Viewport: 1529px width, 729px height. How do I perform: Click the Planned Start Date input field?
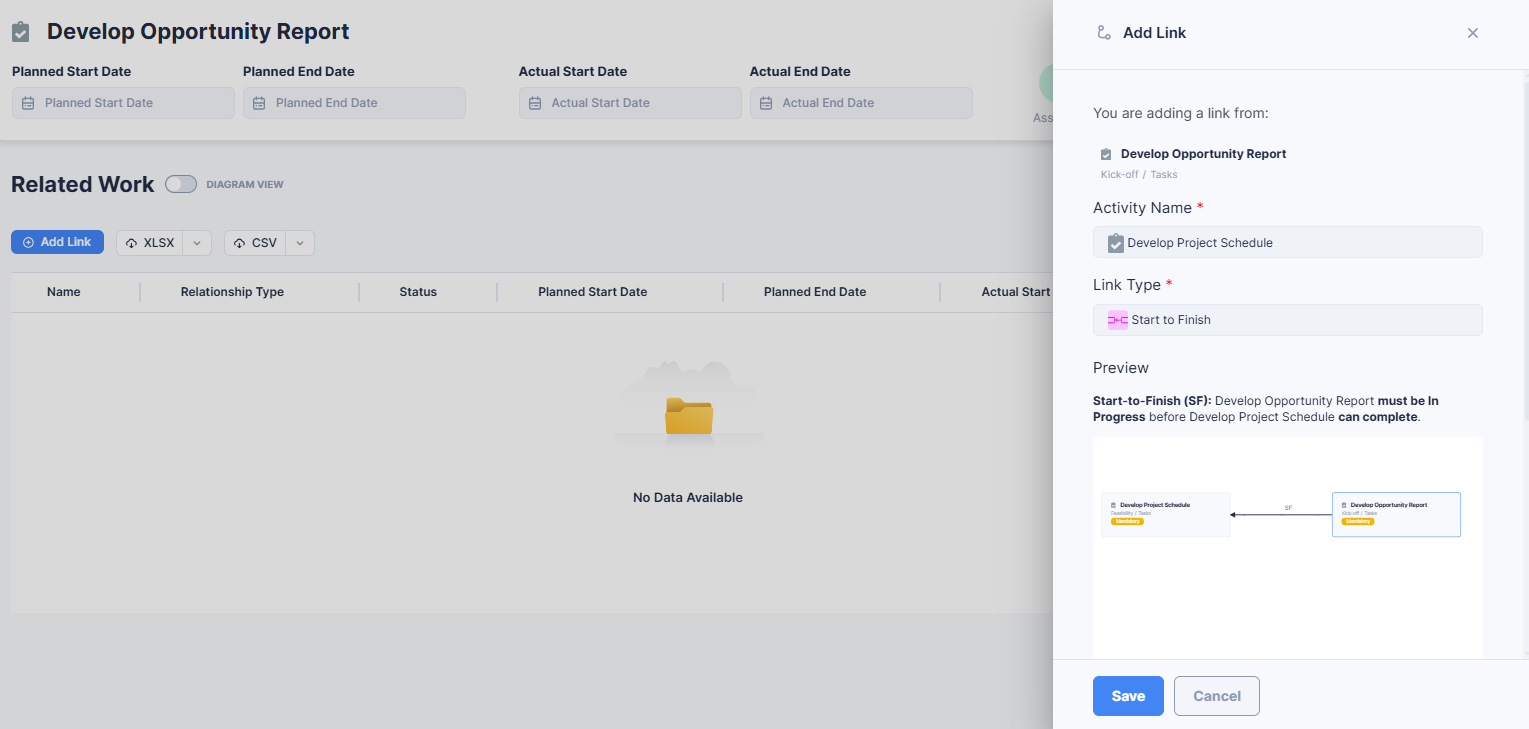click(123, 103)
